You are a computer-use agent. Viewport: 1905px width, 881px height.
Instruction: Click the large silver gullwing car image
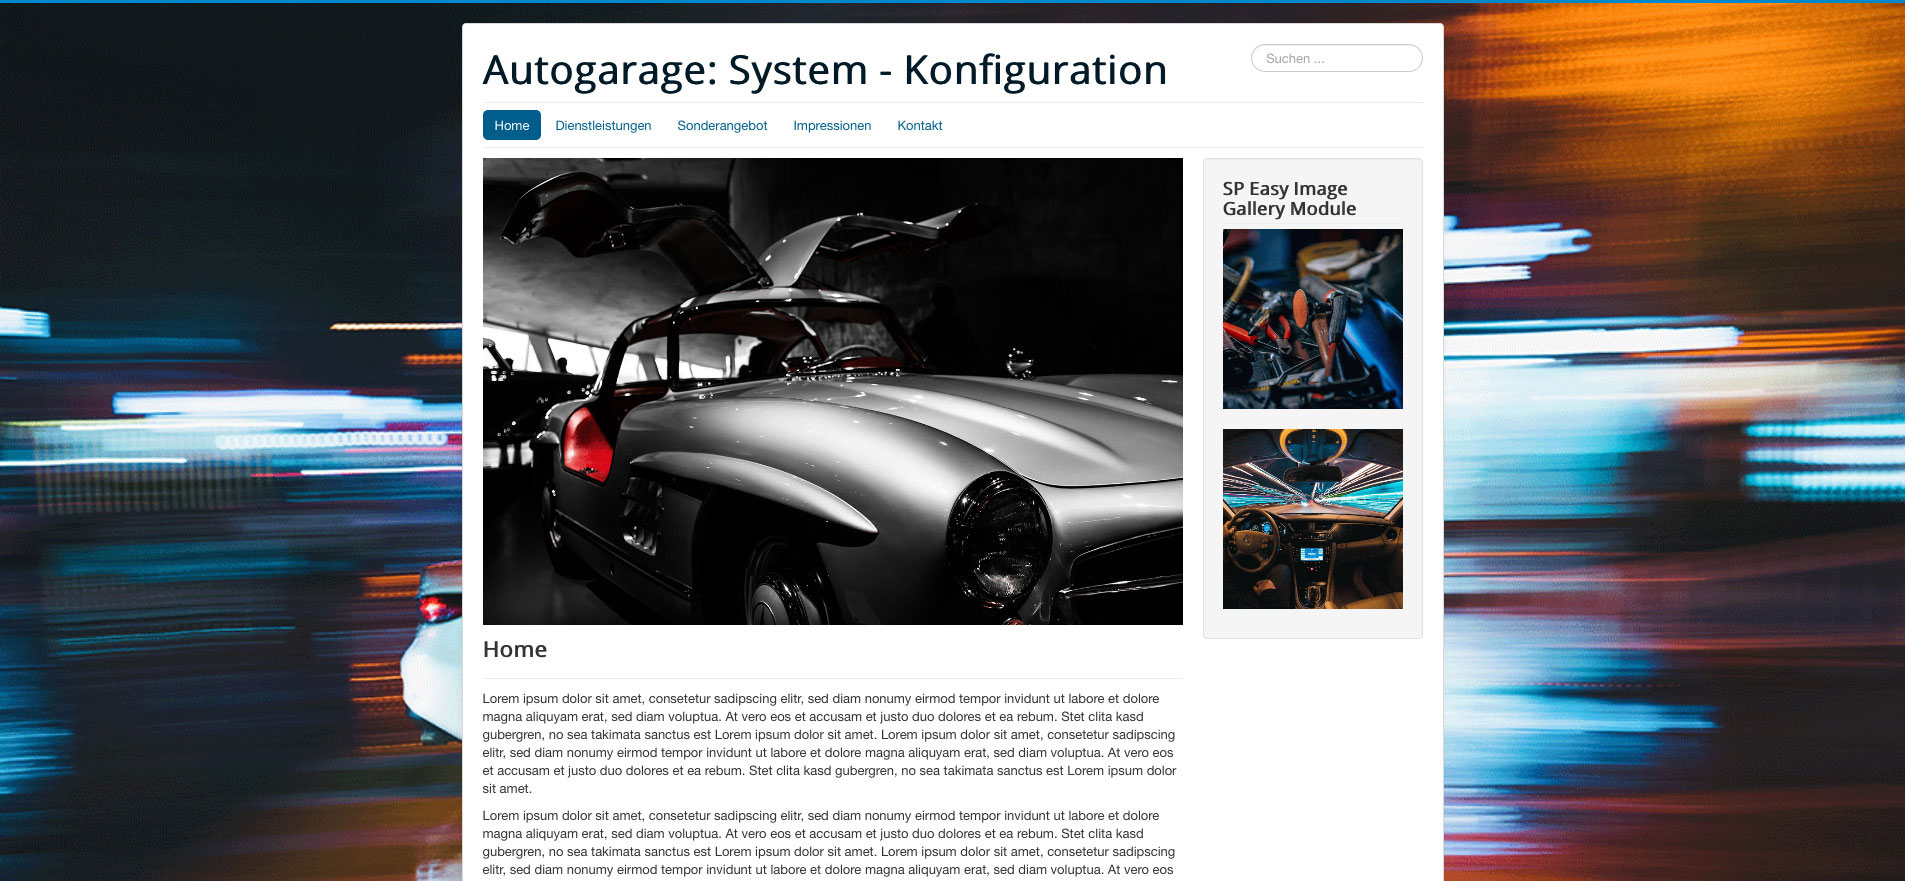click(832, 391)
